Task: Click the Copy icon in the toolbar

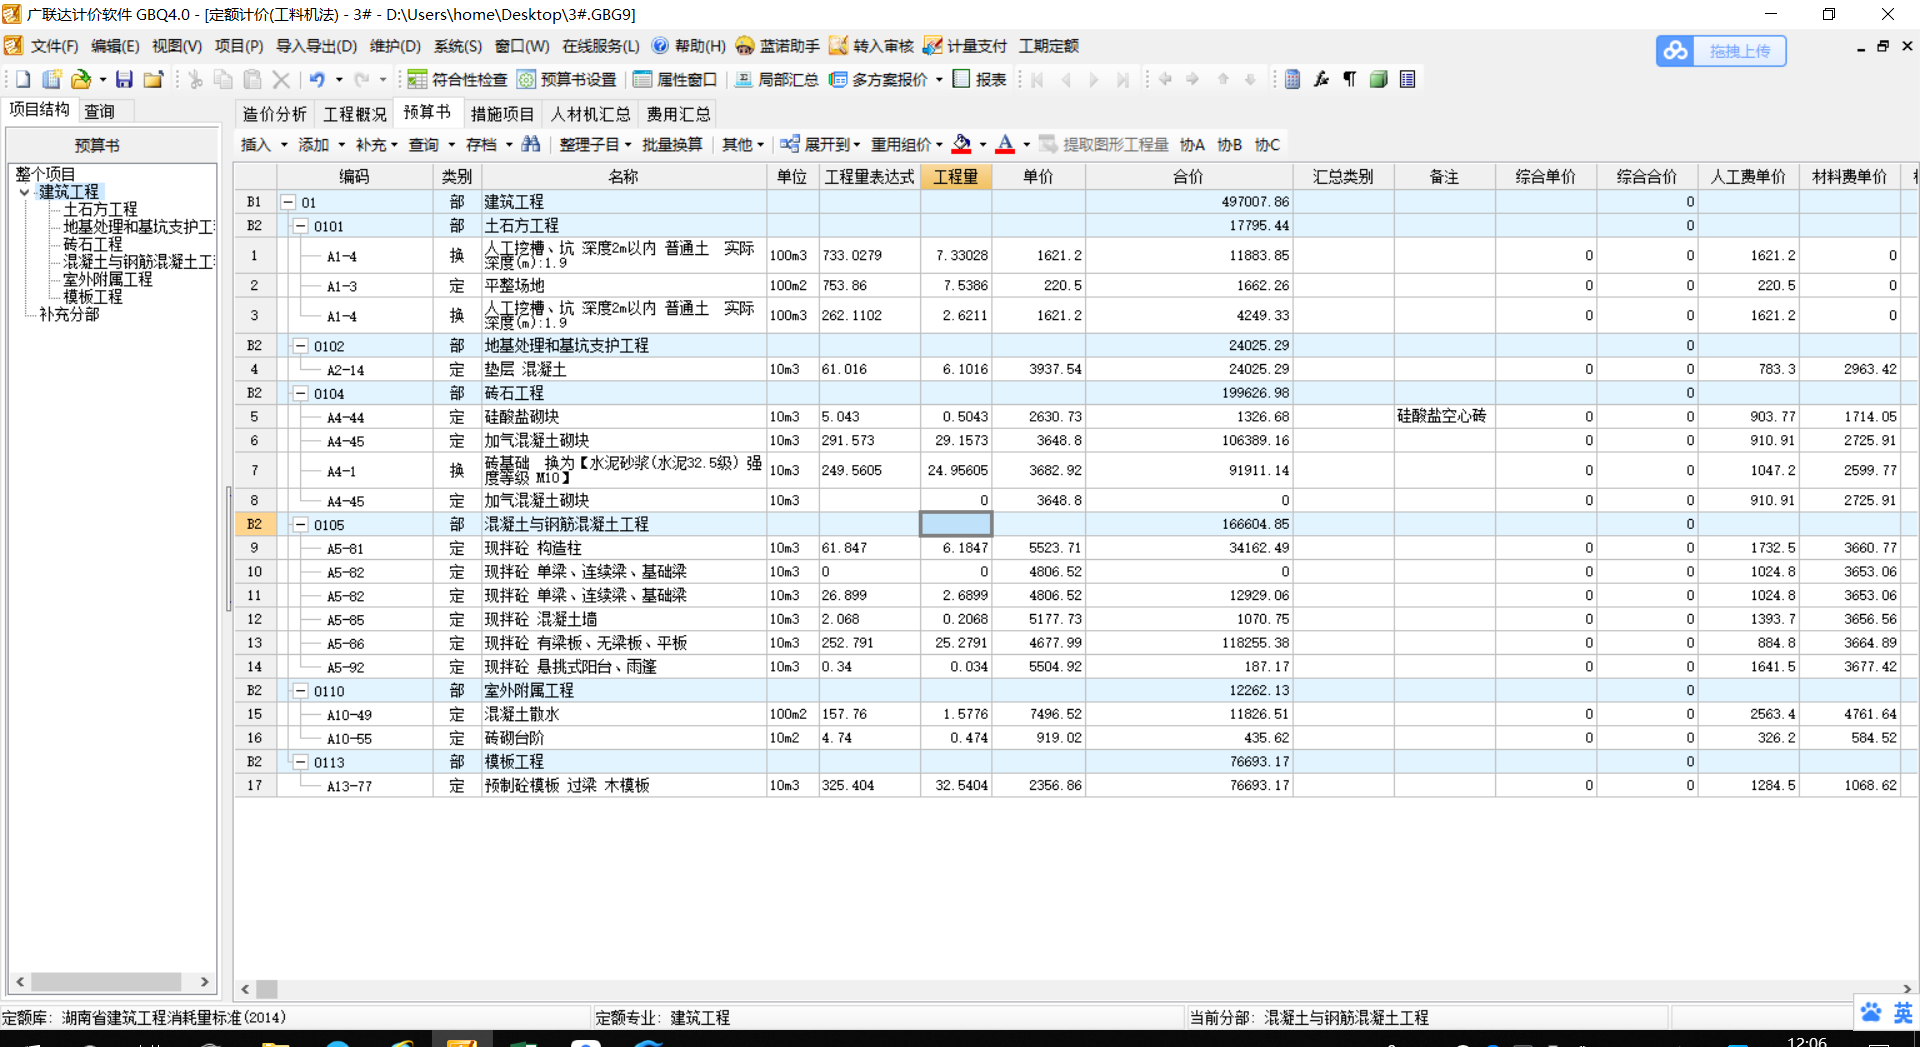Action: pyautogui.click(x=224, y=79)
